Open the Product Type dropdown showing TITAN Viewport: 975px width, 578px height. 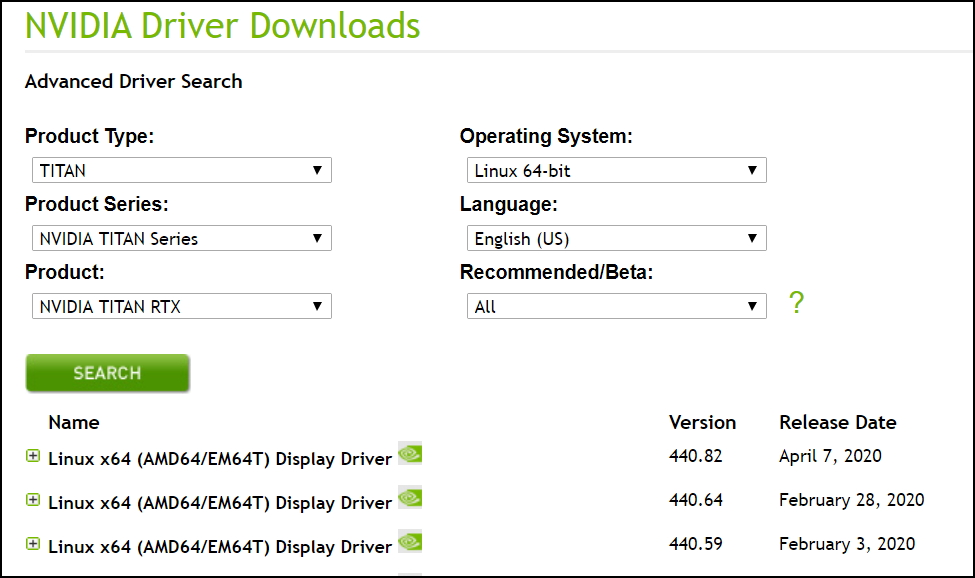(182, 170)
